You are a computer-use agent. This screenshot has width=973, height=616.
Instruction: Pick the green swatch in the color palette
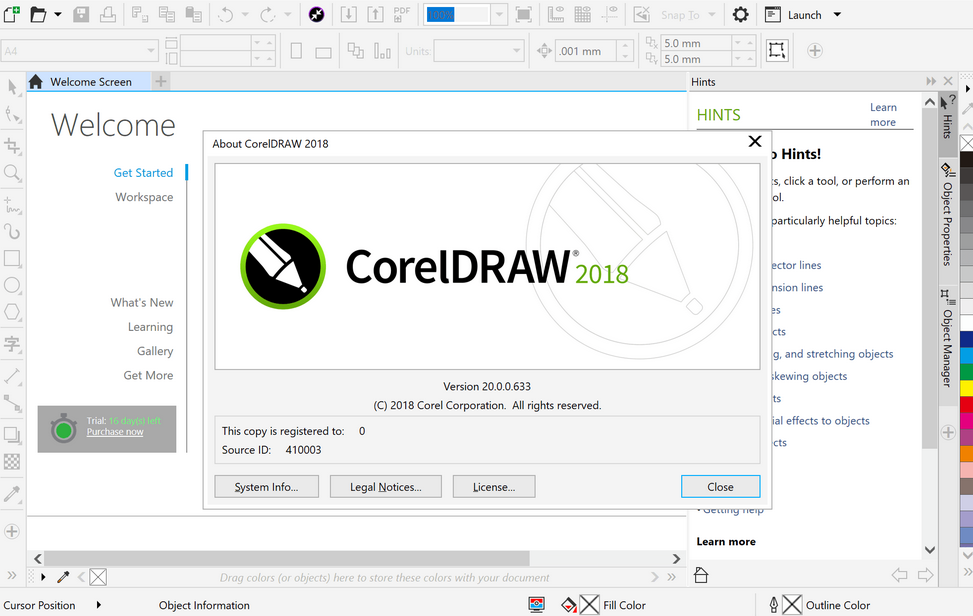(x=967, y=372)
